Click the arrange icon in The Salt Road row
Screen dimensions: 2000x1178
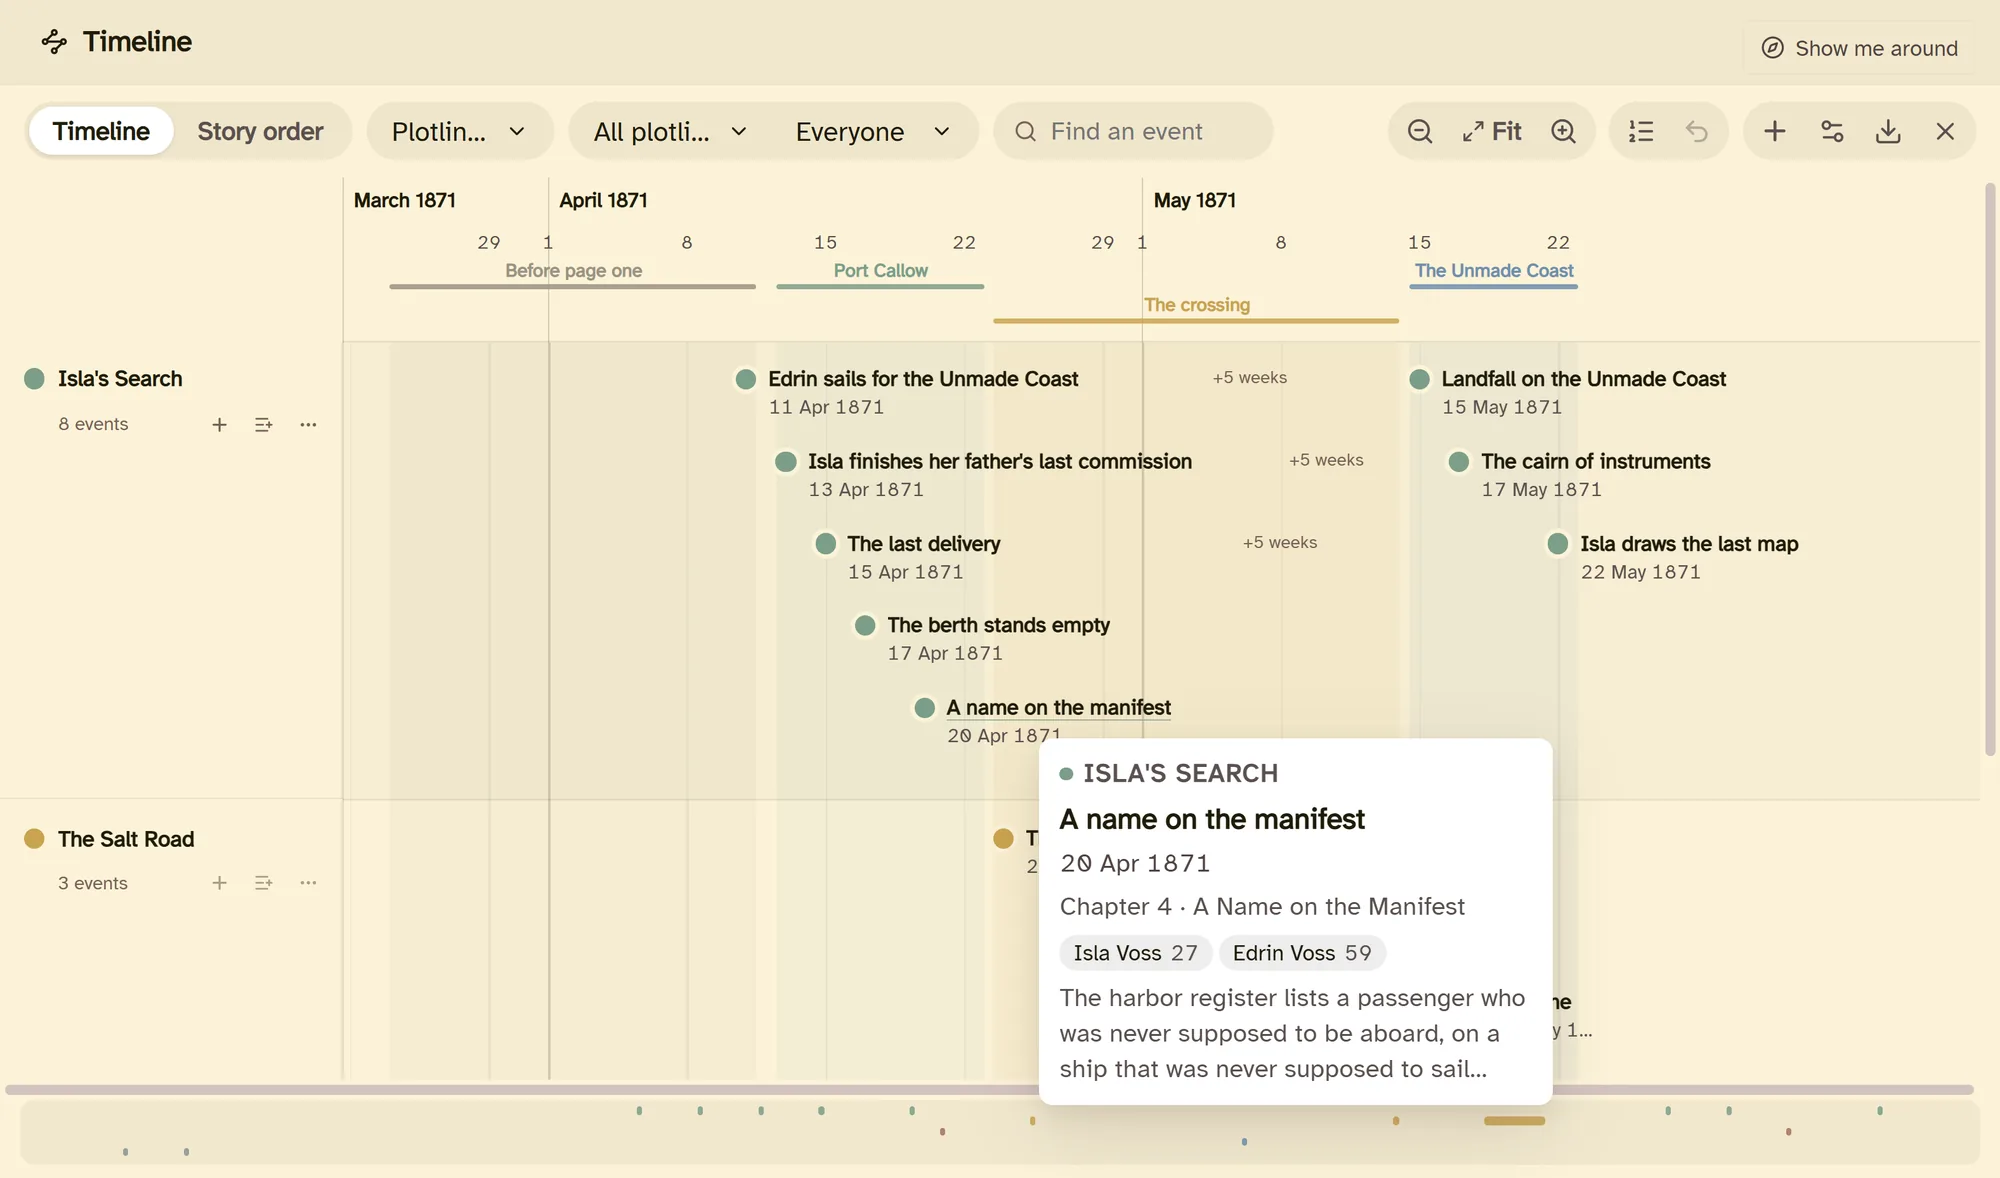pyautogui.click(x=264, y=883)
